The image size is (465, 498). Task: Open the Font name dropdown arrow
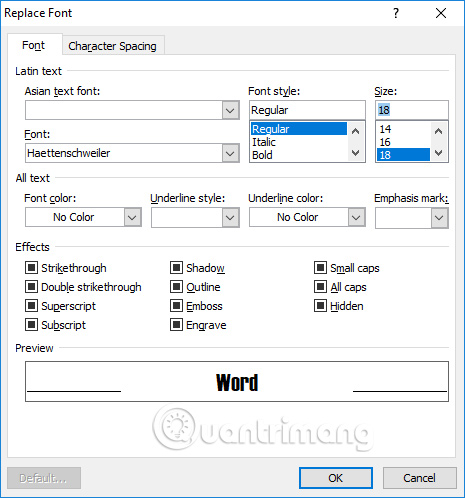(230, 153)
